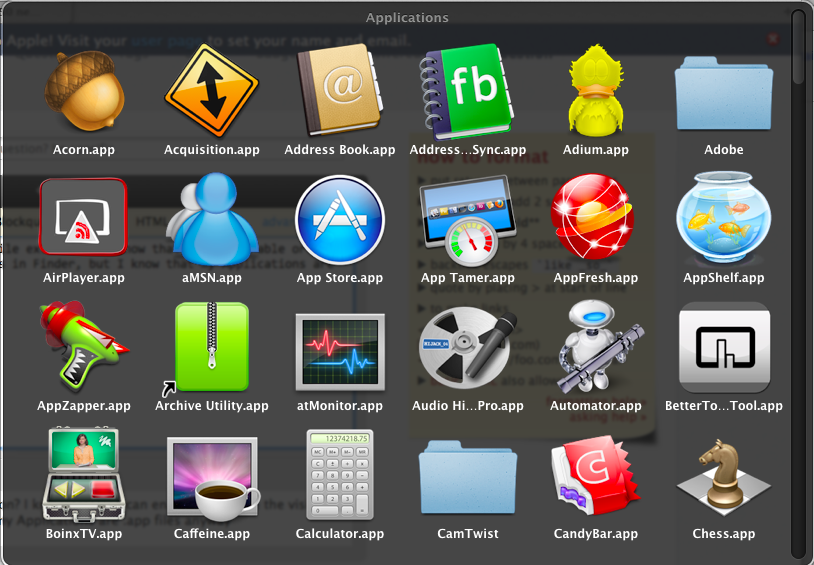The image size is (814, 565).
Task: Click the Caffeine.app label
Action: (212, 534)
